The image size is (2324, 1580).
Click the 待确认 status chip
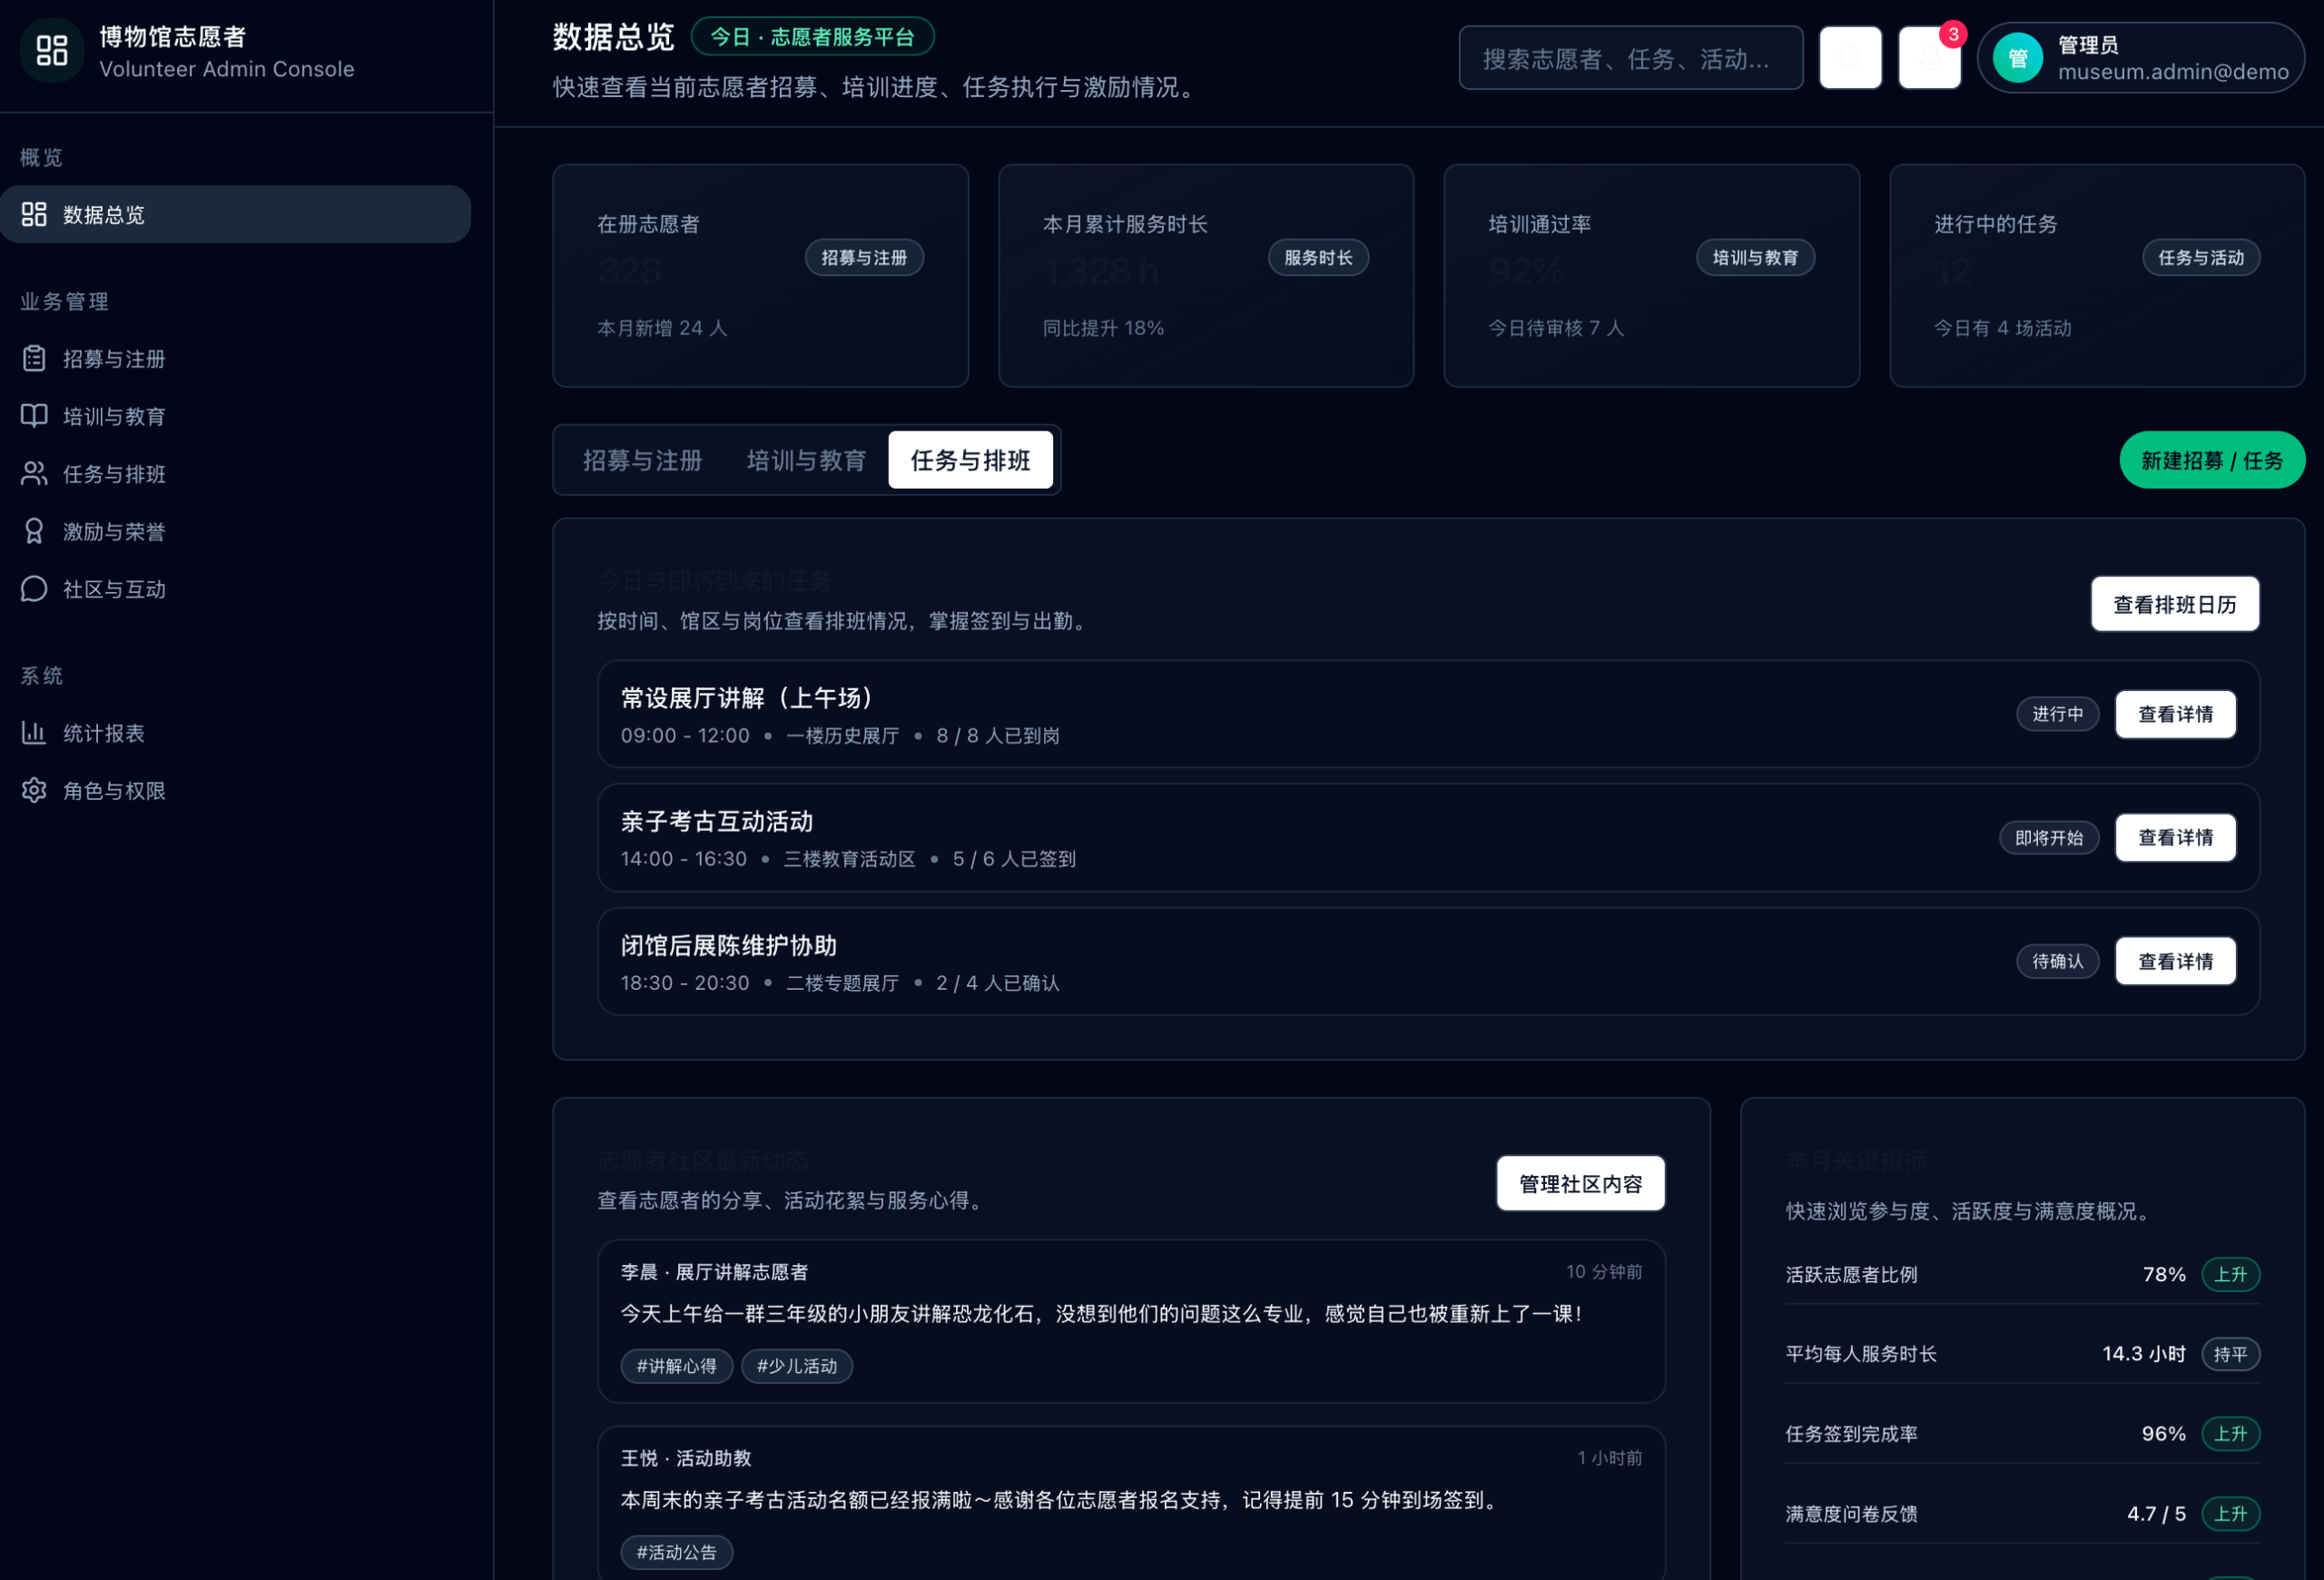click(2058, 961)
